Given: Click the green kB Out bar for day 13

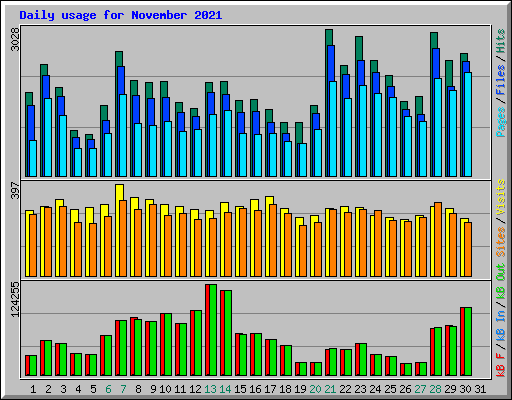Looking at the screenshot, I should point(213,330).
